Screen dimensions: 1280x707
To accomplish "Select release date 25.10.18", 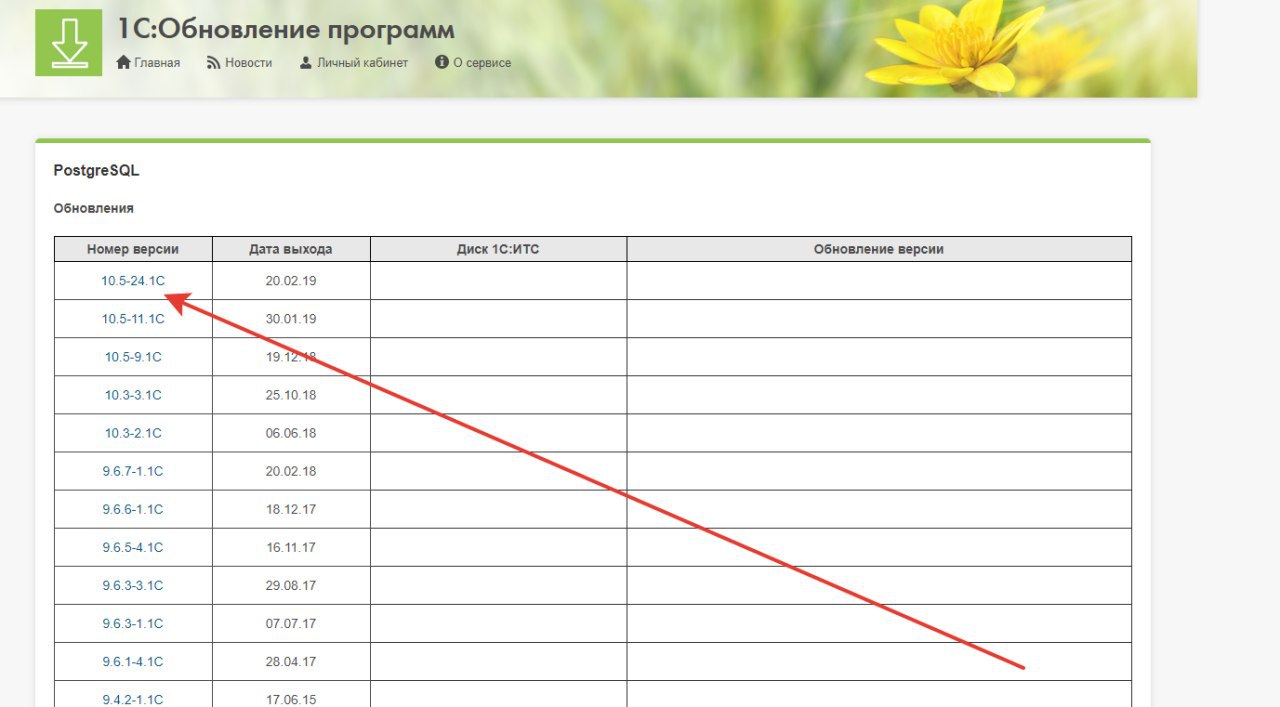I will click(291, 395).
